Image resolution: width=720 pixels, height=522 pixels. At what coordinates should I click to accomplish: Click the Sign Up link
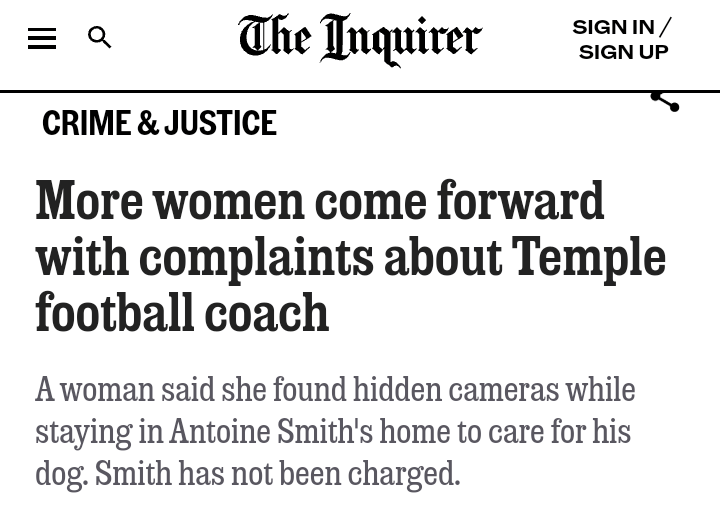point(623,52)
